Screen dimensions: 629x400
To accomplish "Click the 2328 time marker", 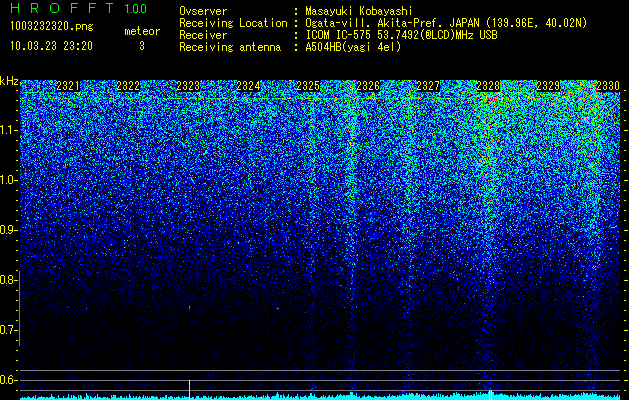I will [x=488, y=86].
